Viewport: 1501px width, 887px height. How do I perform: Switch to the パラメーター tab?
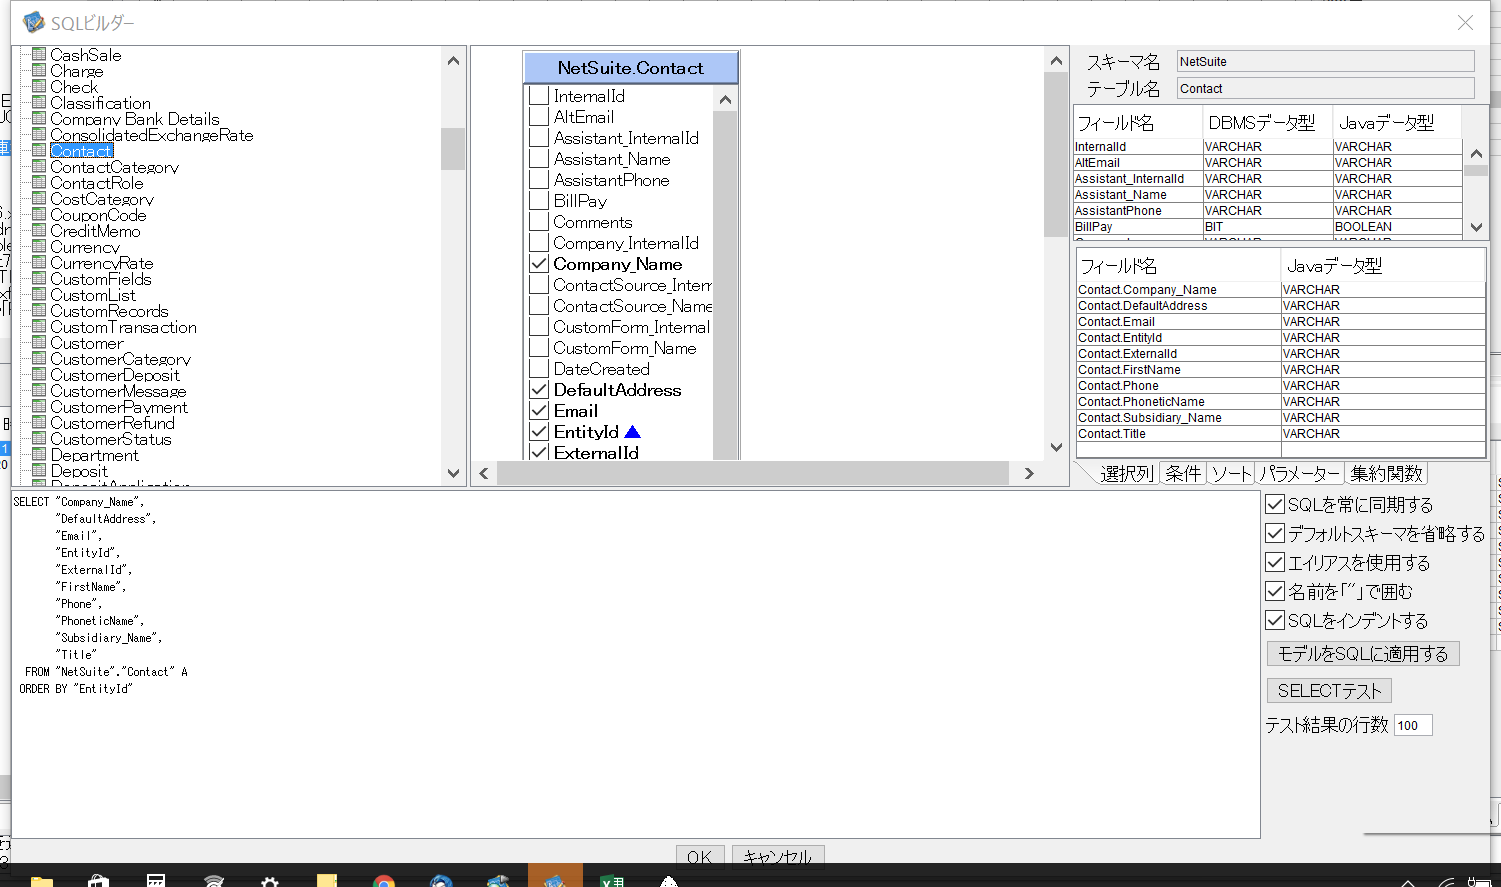[x=1300, y=474]
